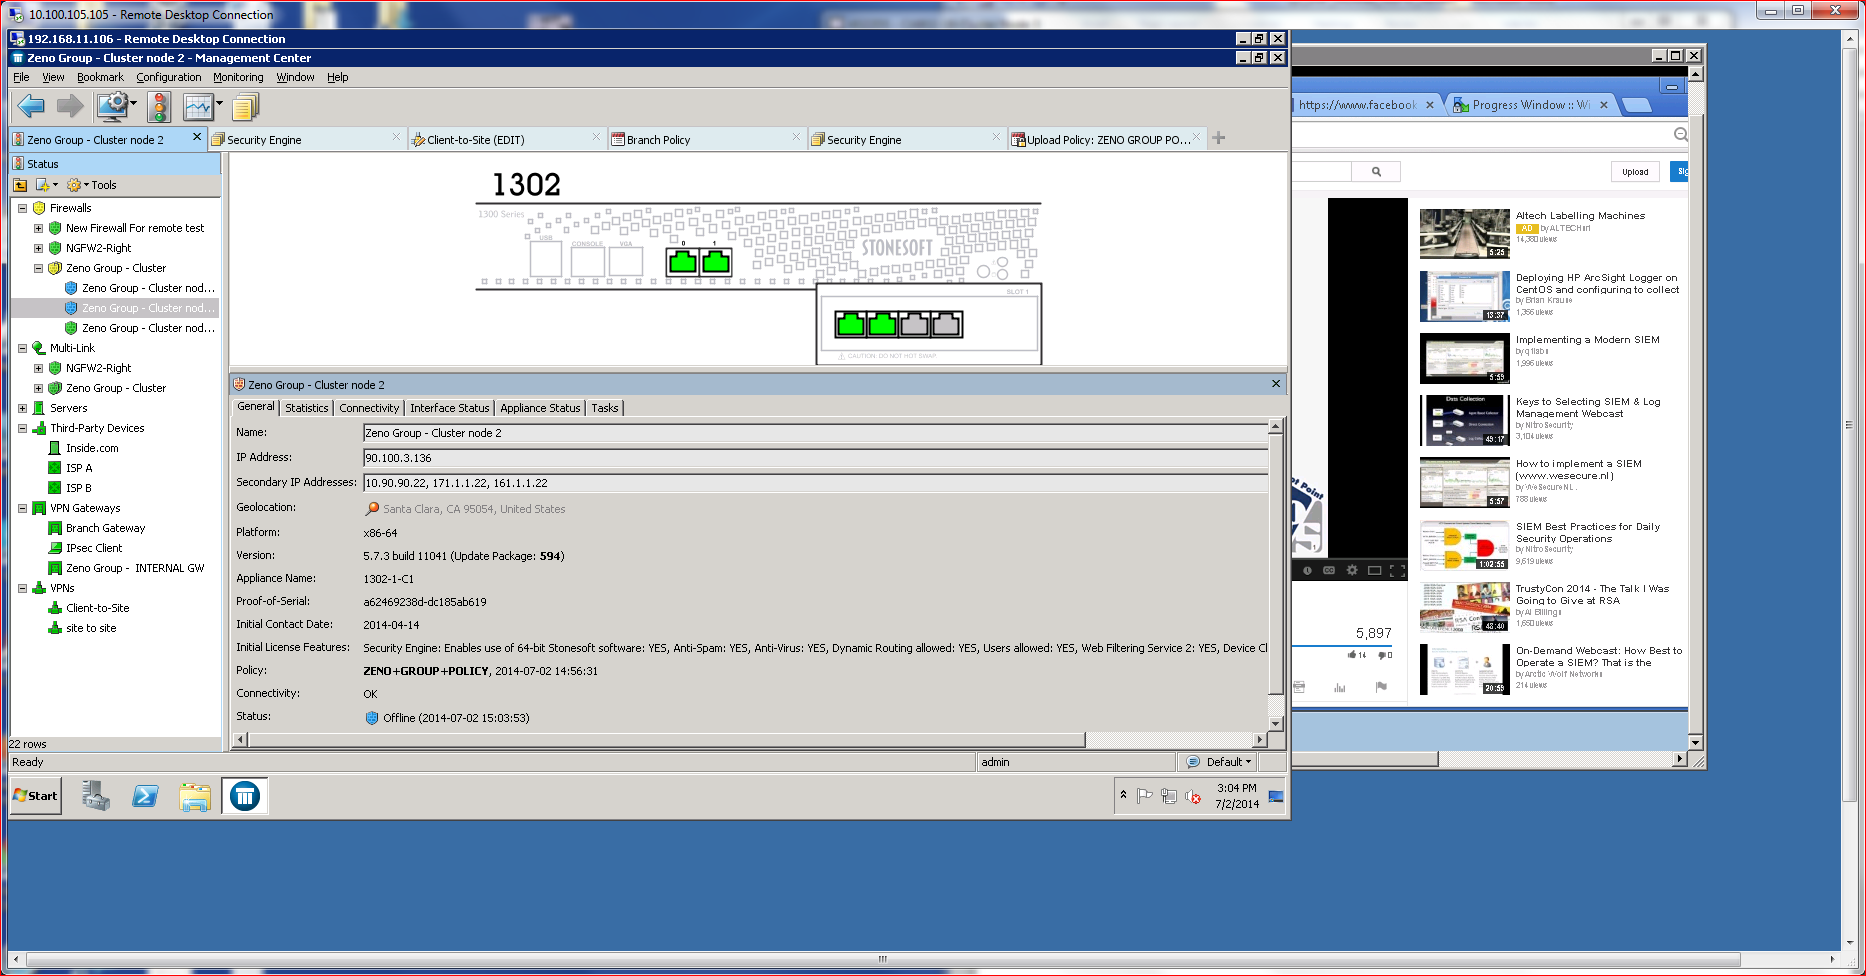Screen dimensions: 1866x976
Task: Toggle fullscreen on the video player
Action: [1398, 570]
